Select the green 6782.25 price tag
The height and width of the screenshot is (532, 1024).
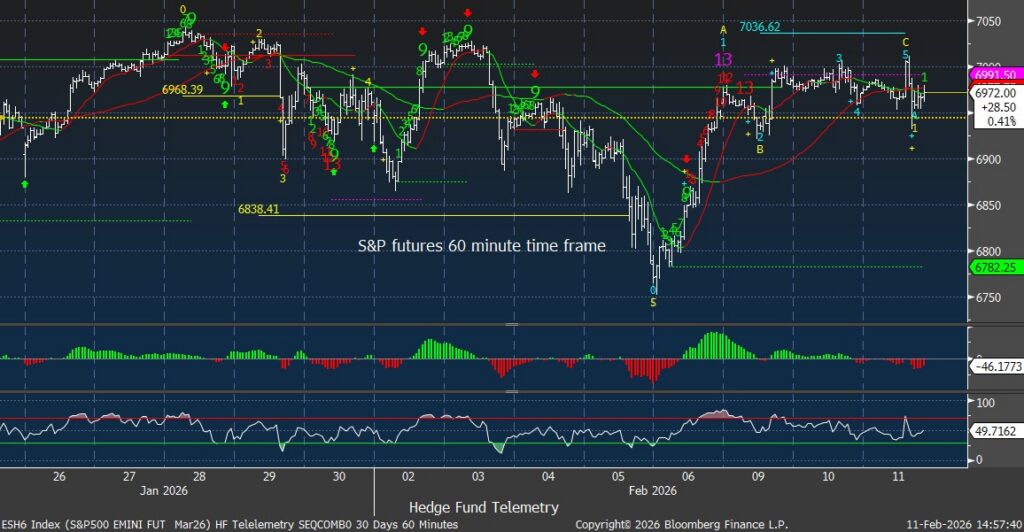(x=993, y=267)
